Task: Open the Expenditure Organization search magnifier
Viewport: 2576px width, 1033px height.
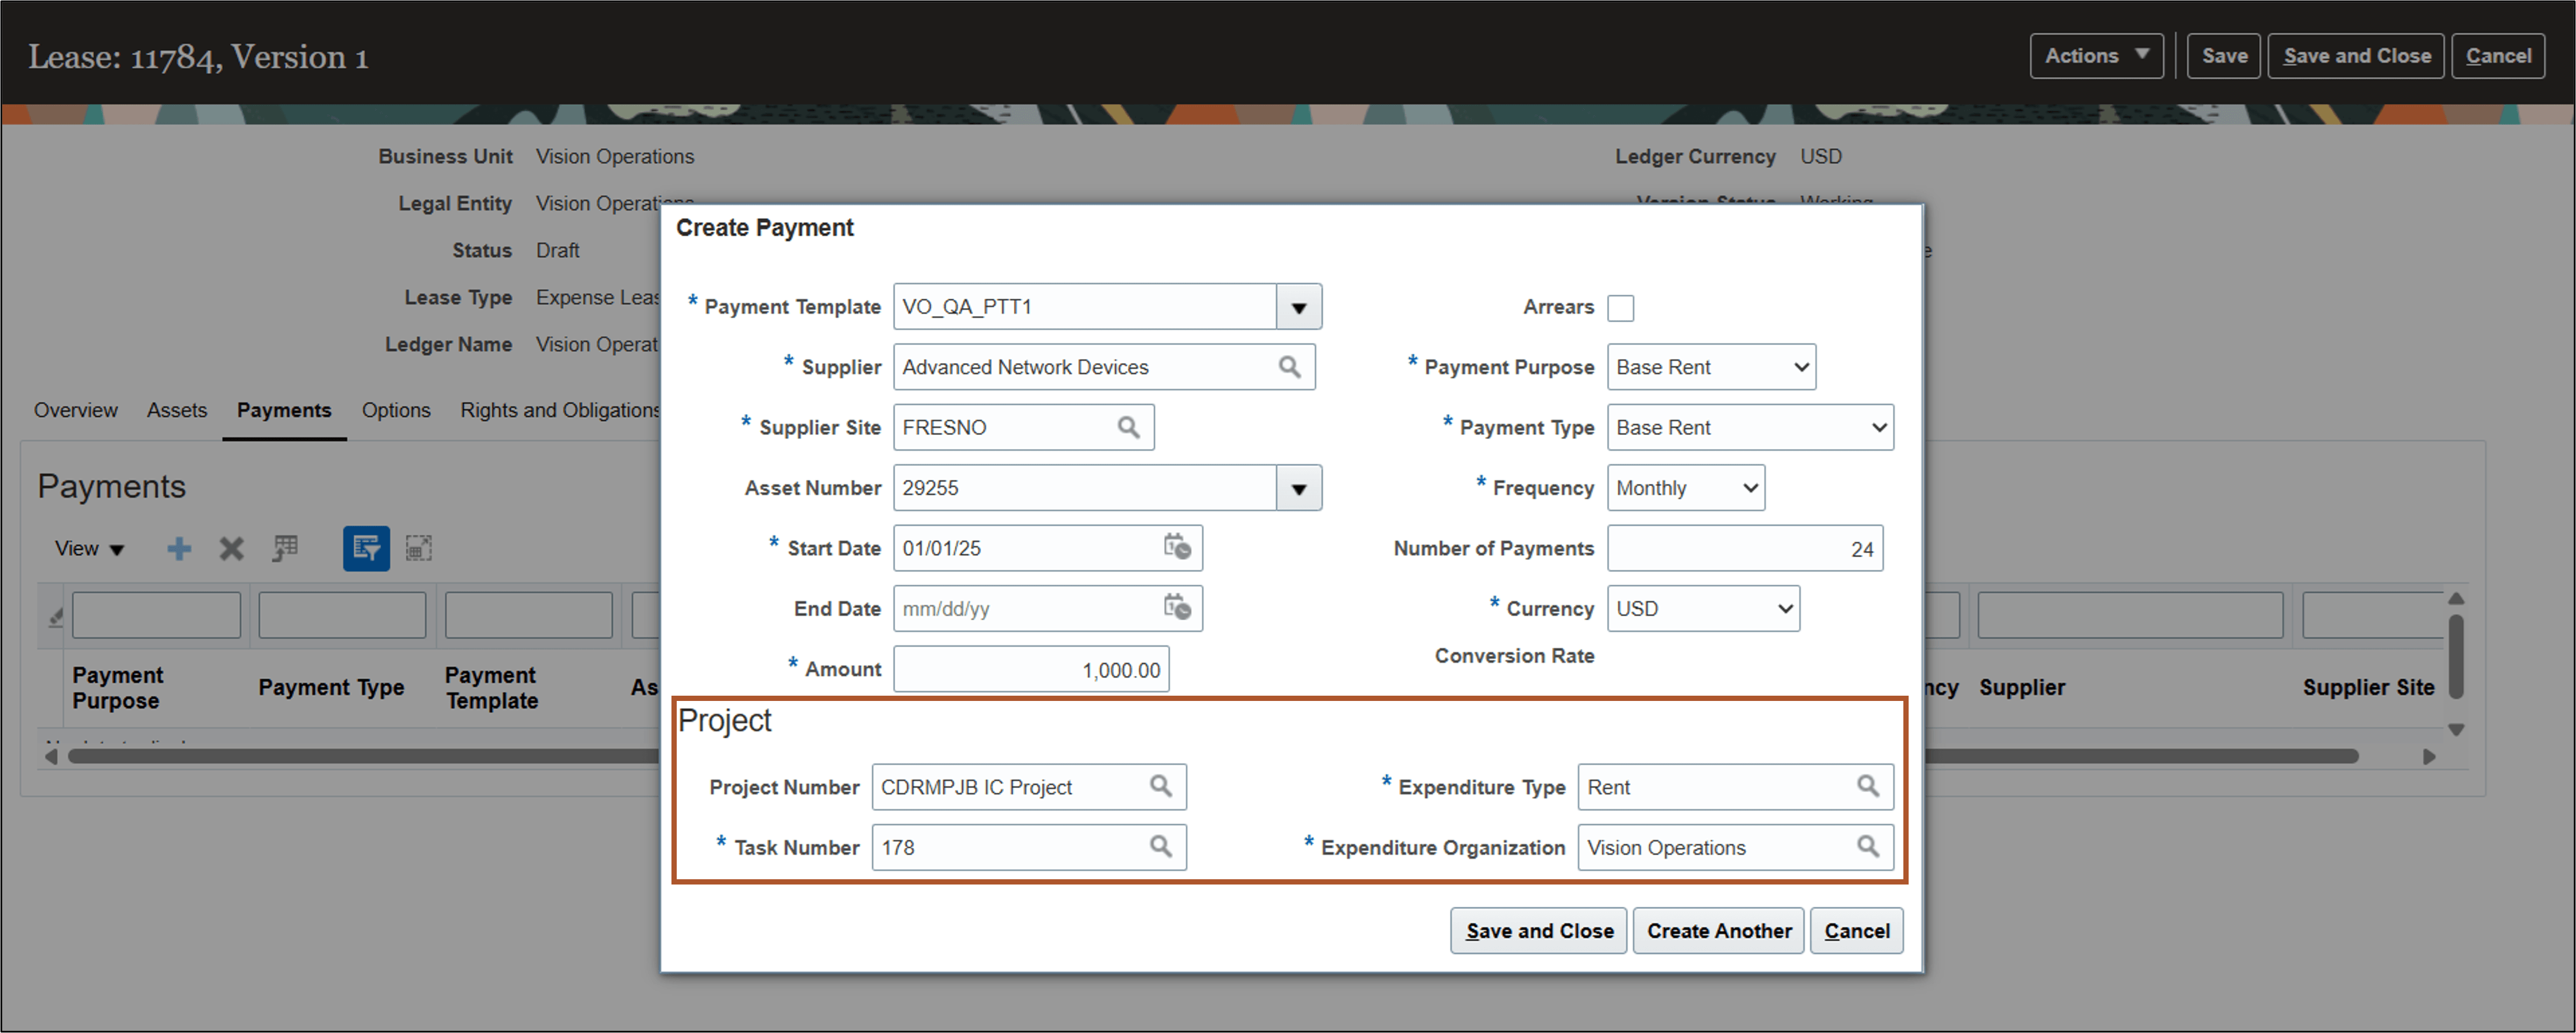Action: pos(1868,847)
